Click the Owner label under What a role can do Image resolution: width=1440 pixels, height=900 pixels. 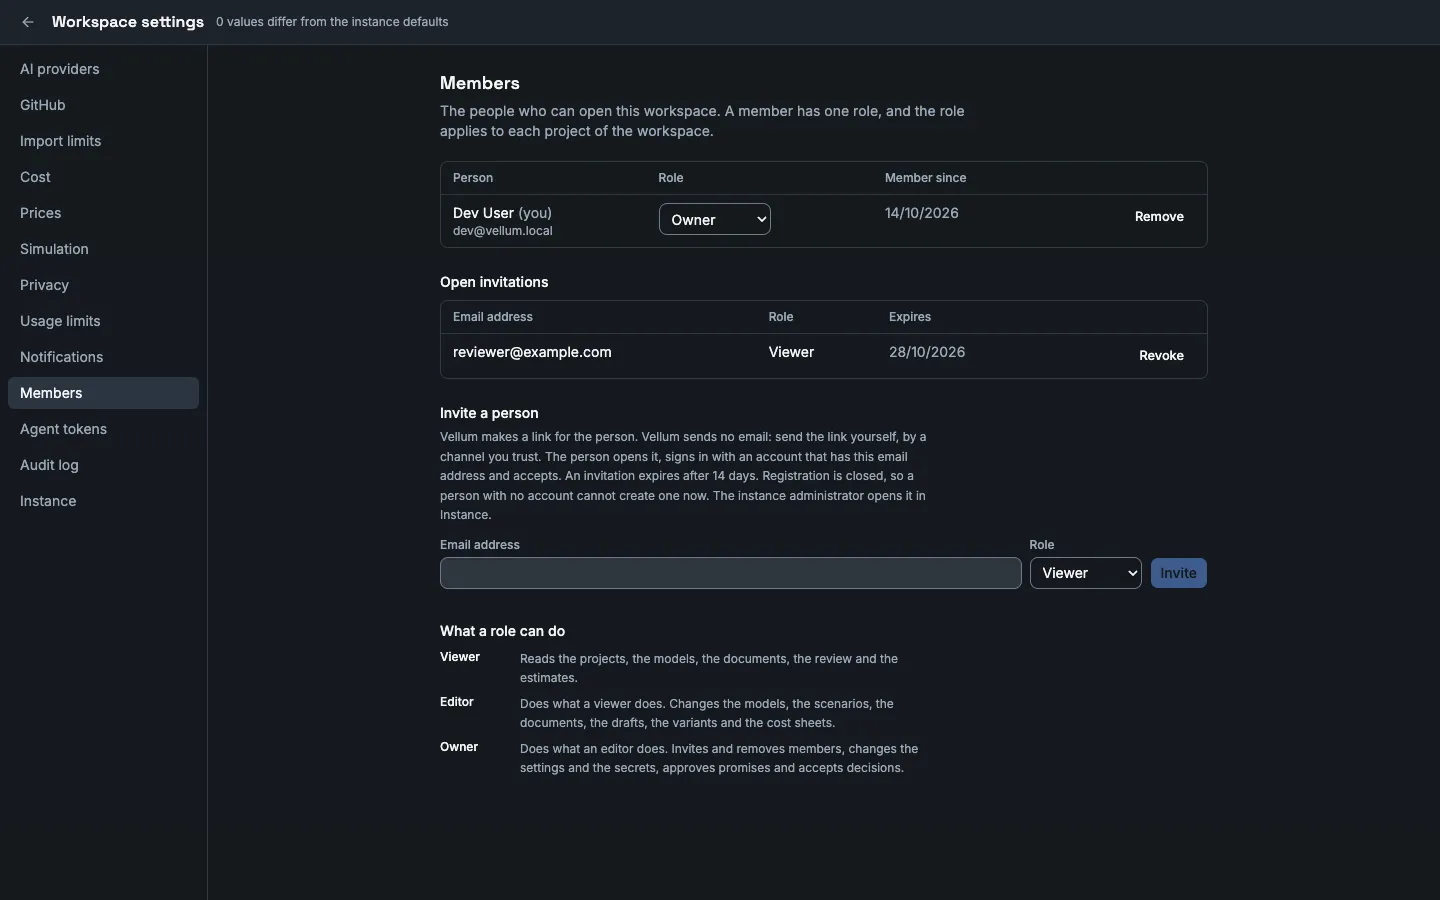(x=459, y=747)
